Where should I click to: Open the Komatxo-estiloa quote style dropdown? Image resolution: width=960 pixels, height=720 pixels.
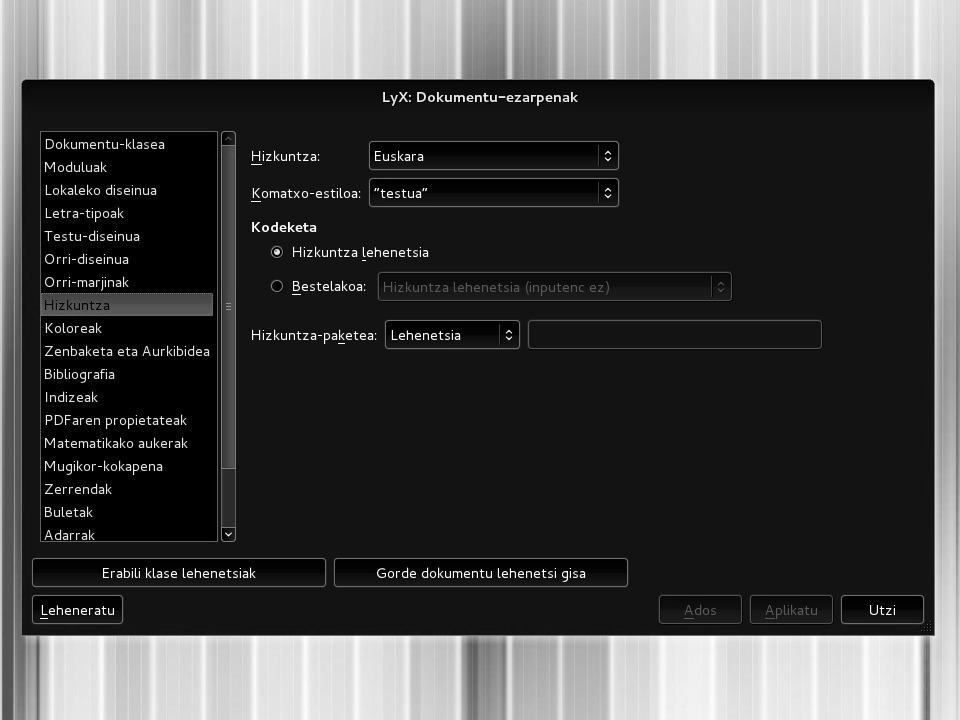[x=493, y=193]
